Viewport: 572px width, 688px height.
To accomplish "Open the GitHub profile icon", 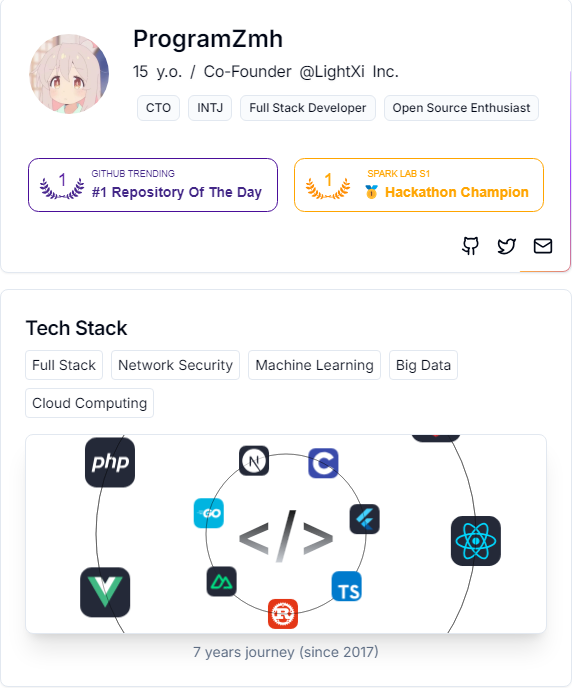I will [x=470, y=246].
